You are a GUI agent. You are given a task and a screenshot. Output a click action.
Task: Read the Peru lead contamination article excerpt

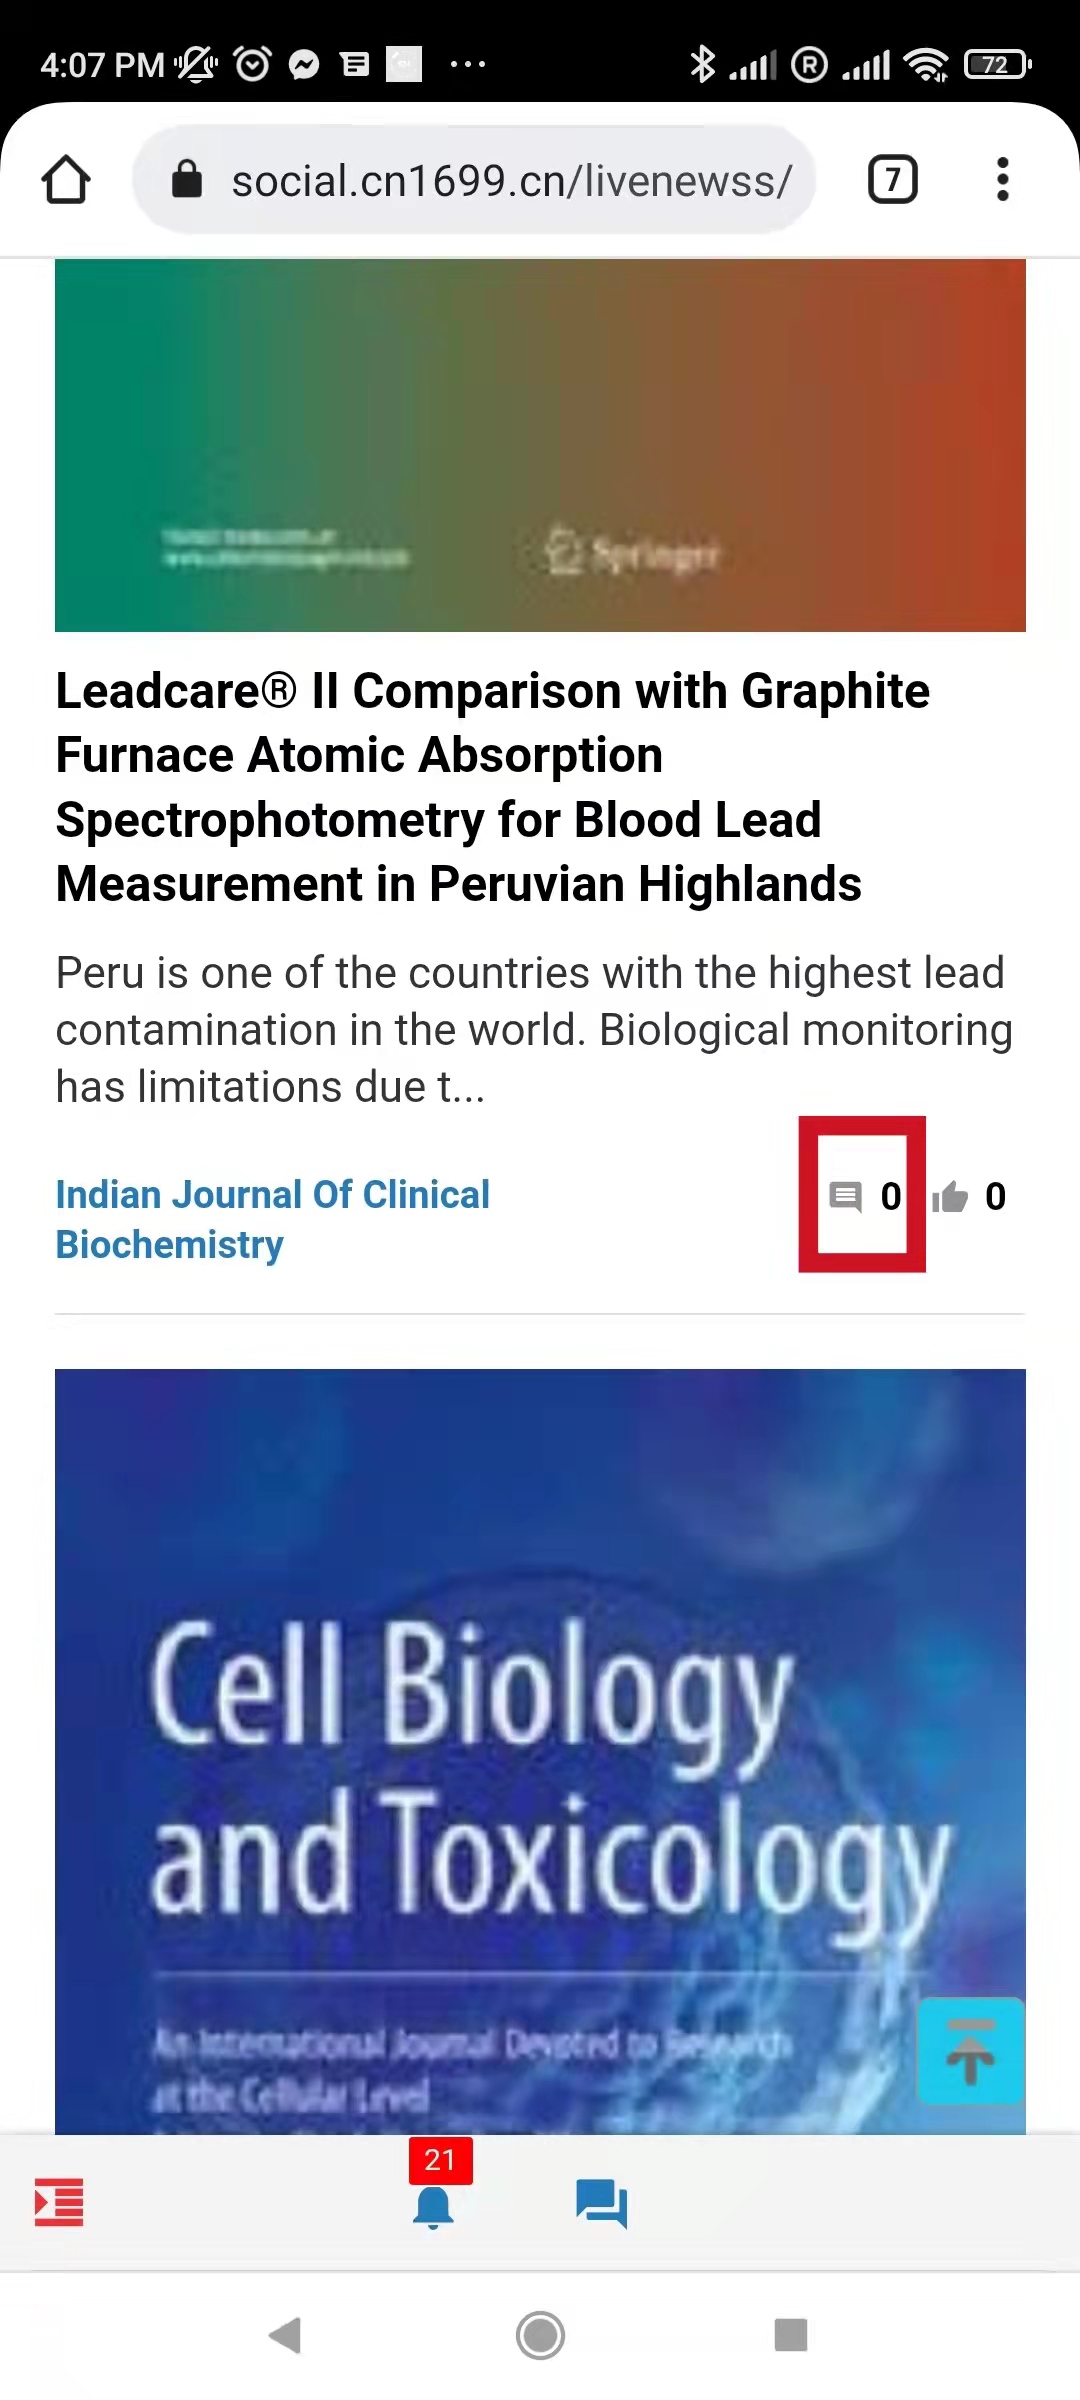coord(534,1030)
